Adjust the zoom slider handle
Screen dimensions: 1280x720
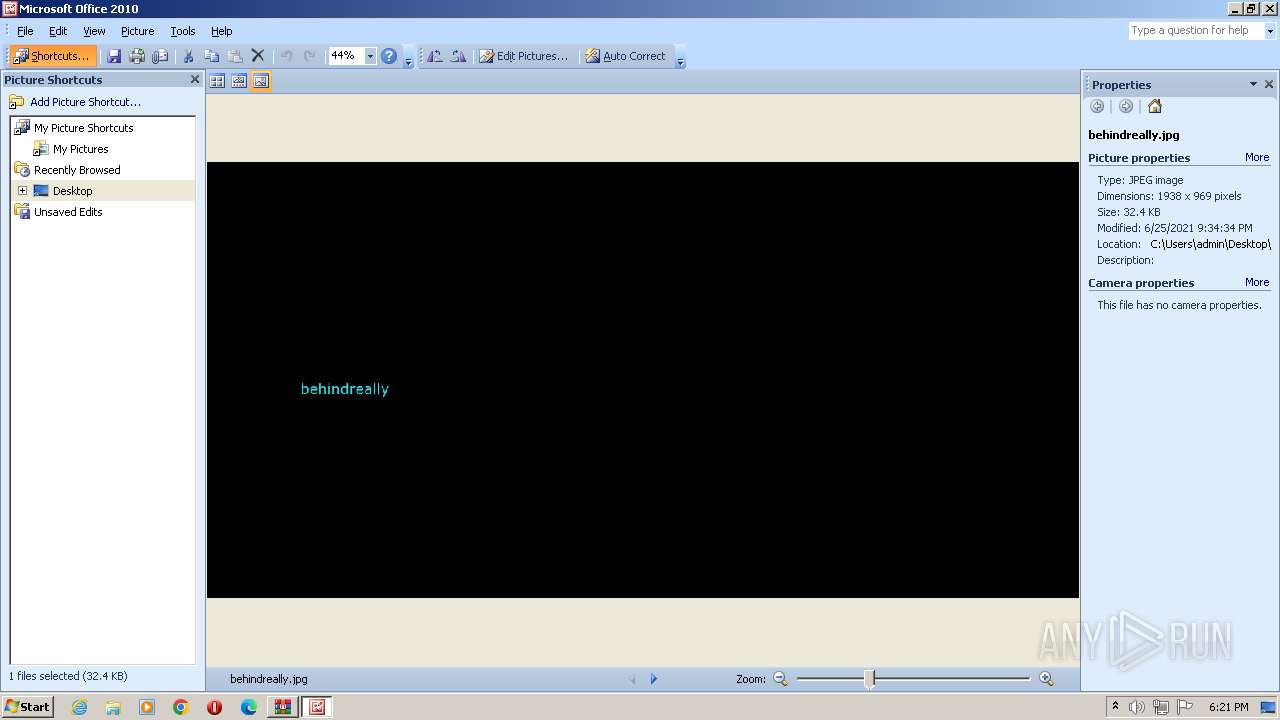[870, 679]
